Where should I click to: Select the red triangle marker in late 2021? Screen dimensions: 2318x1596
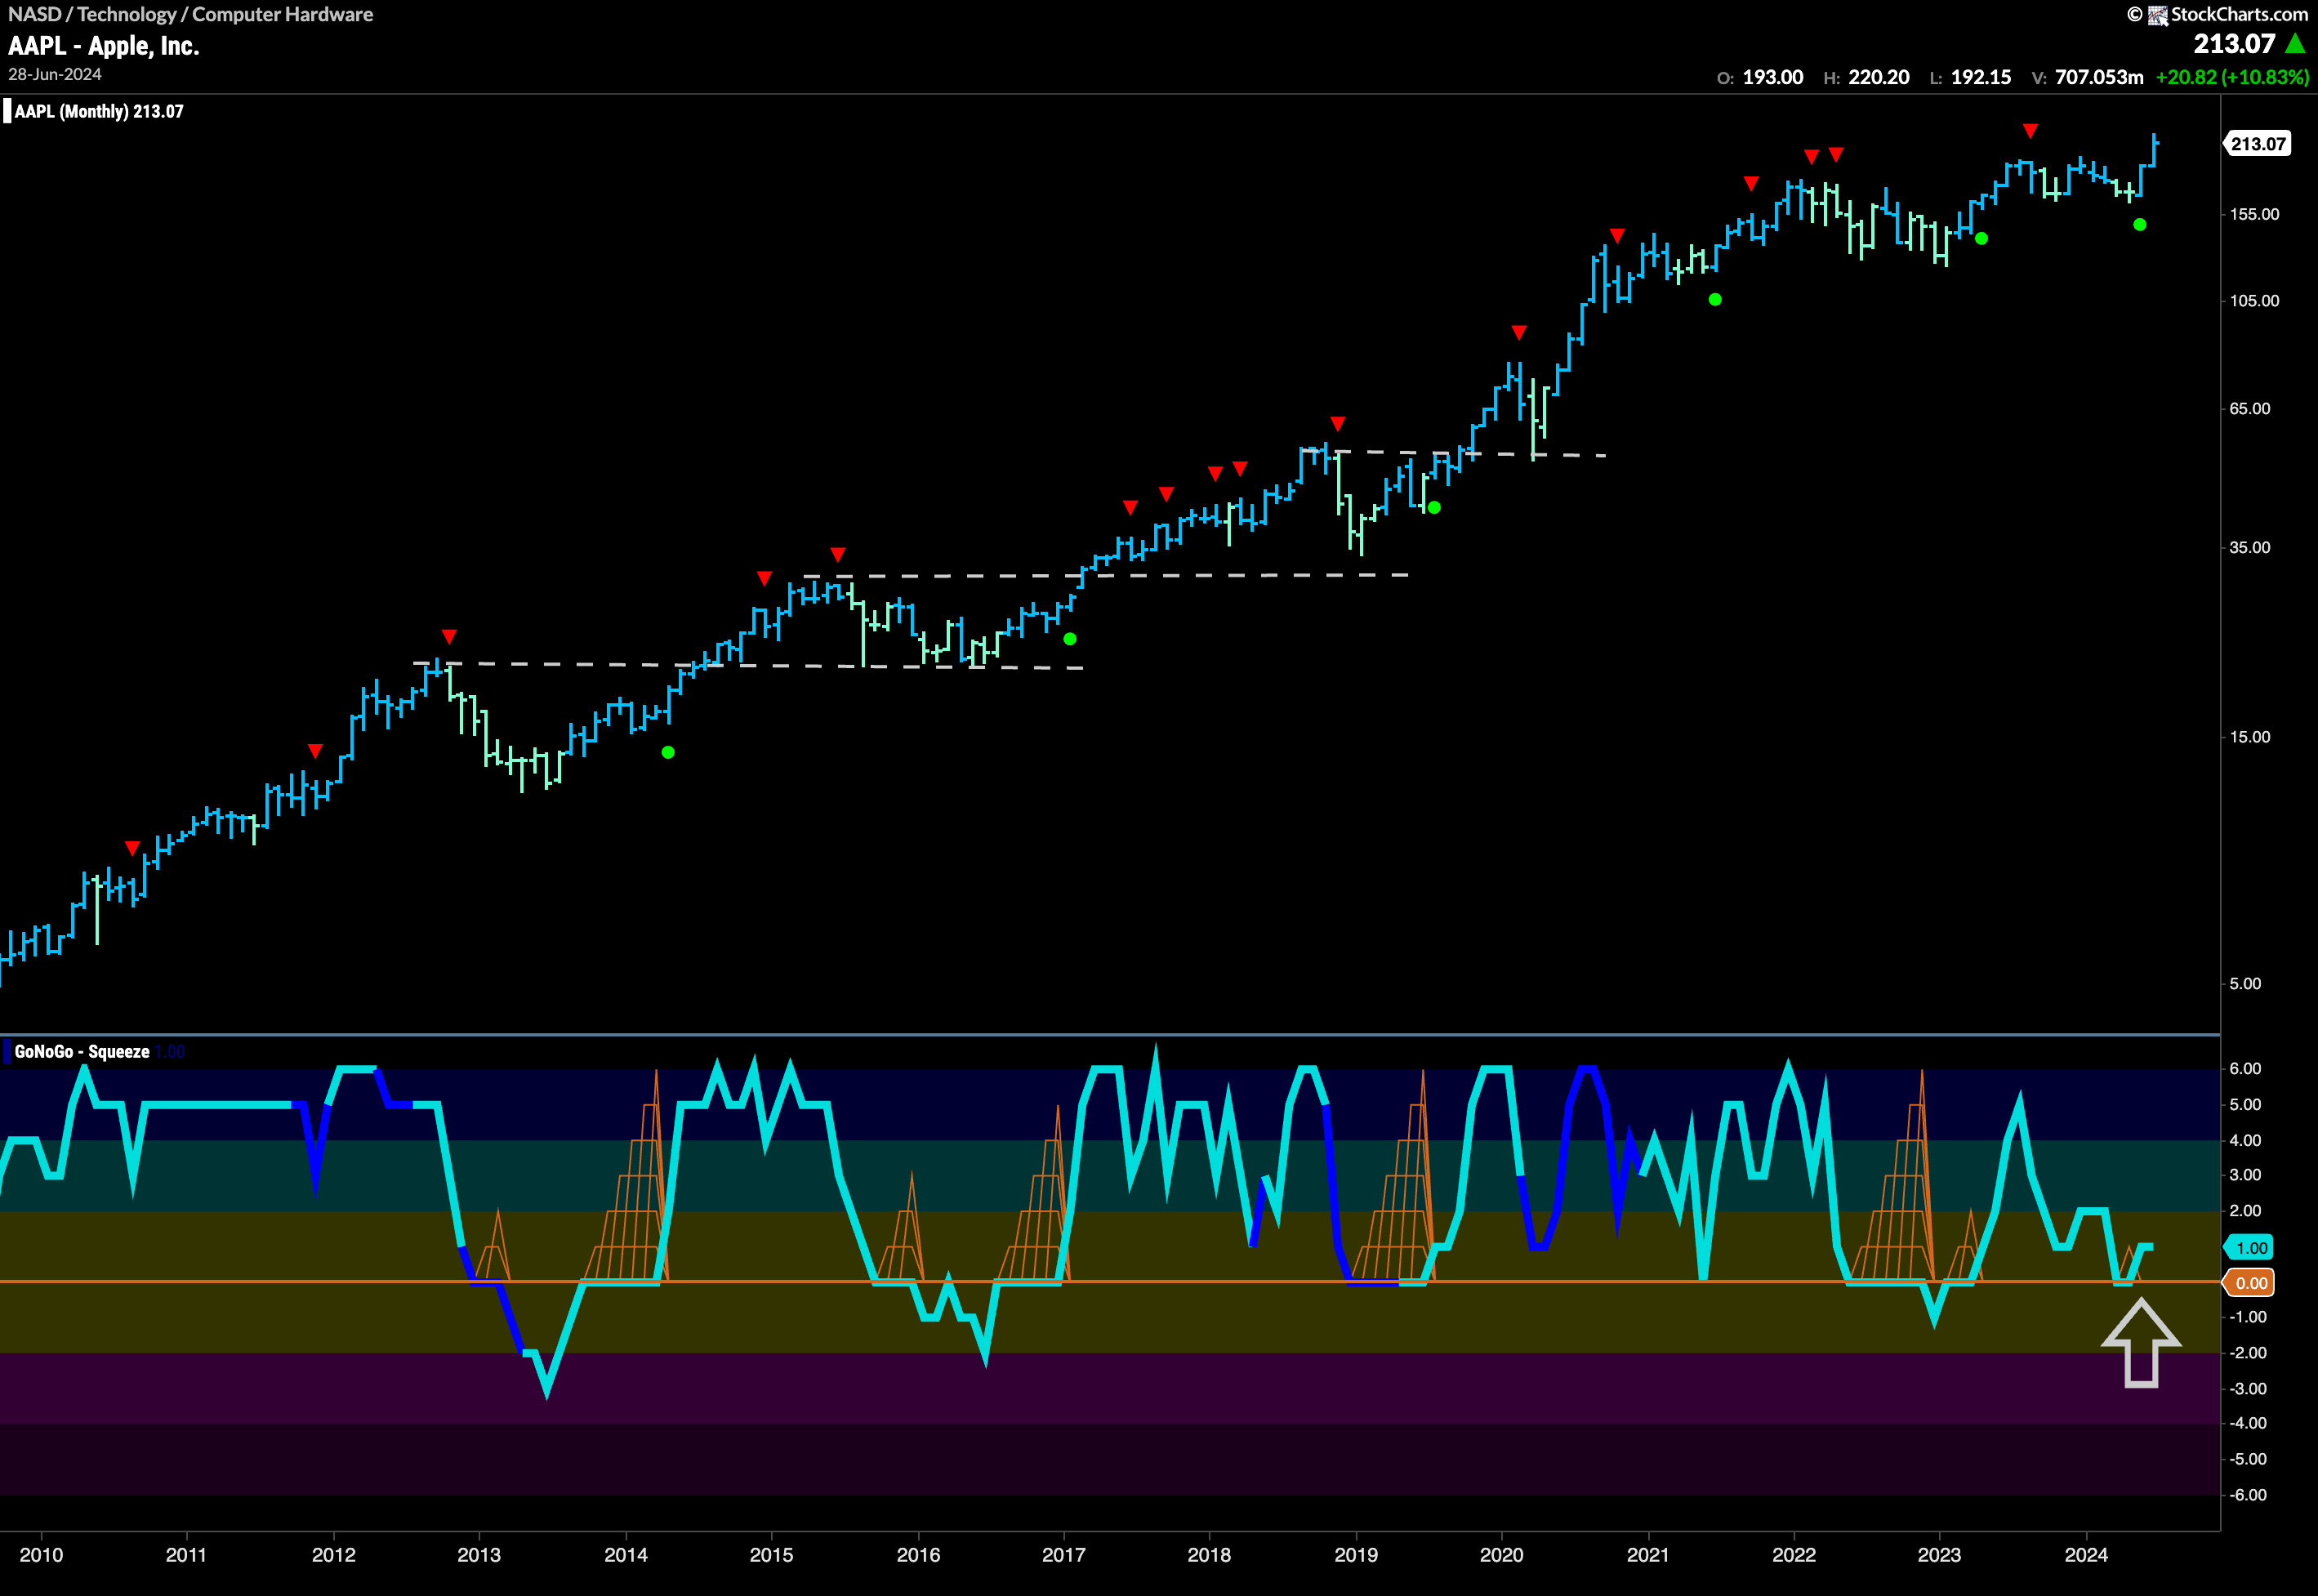tap(1751, 183)
